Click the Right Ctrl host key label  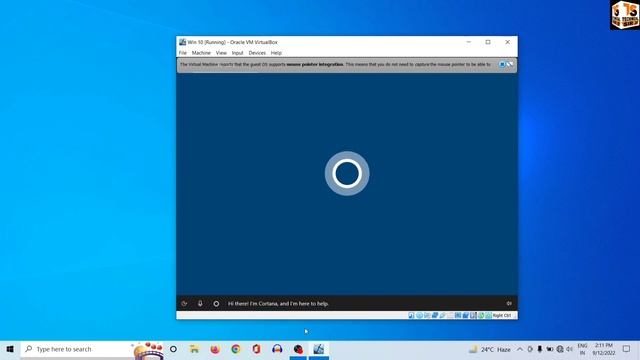pyautogui.click(x=502, y=316)
